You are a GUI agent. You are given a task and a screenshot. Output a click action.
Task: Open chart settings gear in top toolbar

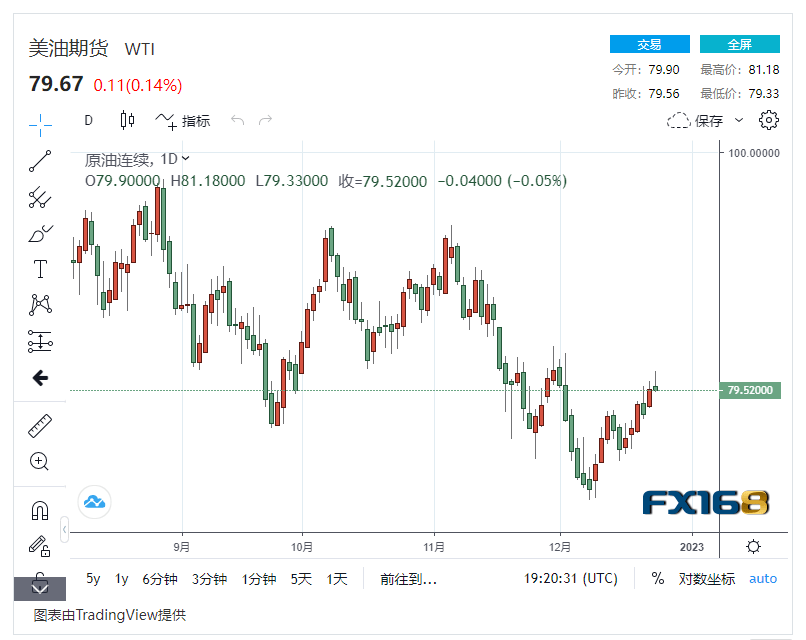point(768,120)
